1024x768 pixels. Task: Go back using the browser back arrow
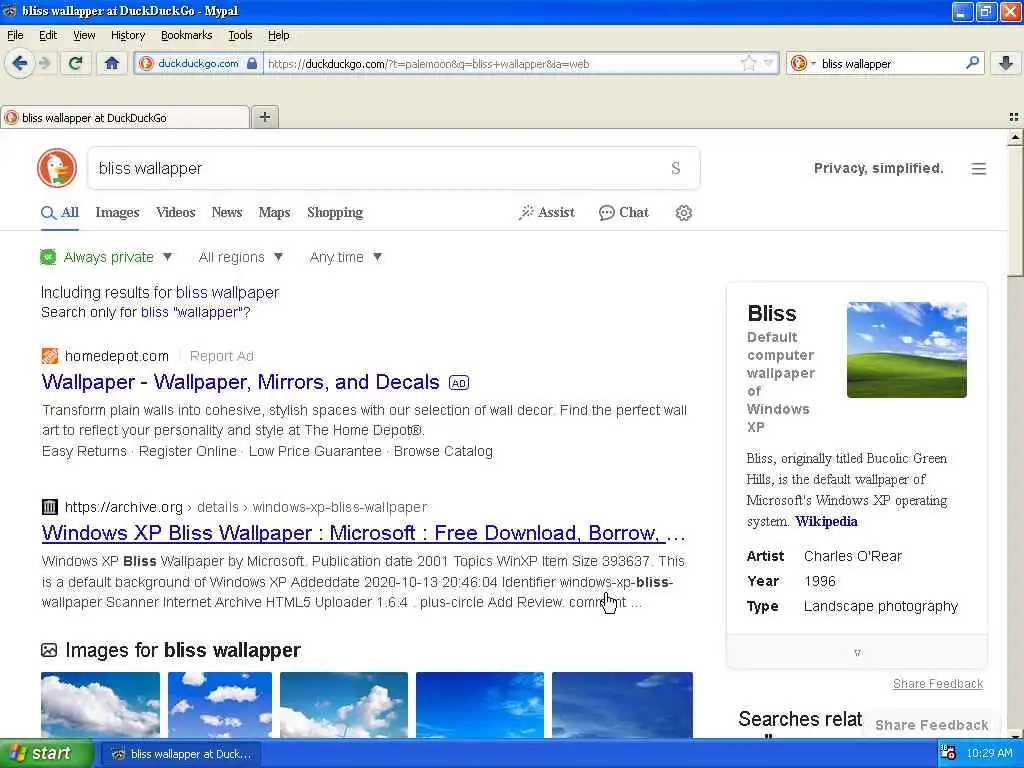[20, 63]
